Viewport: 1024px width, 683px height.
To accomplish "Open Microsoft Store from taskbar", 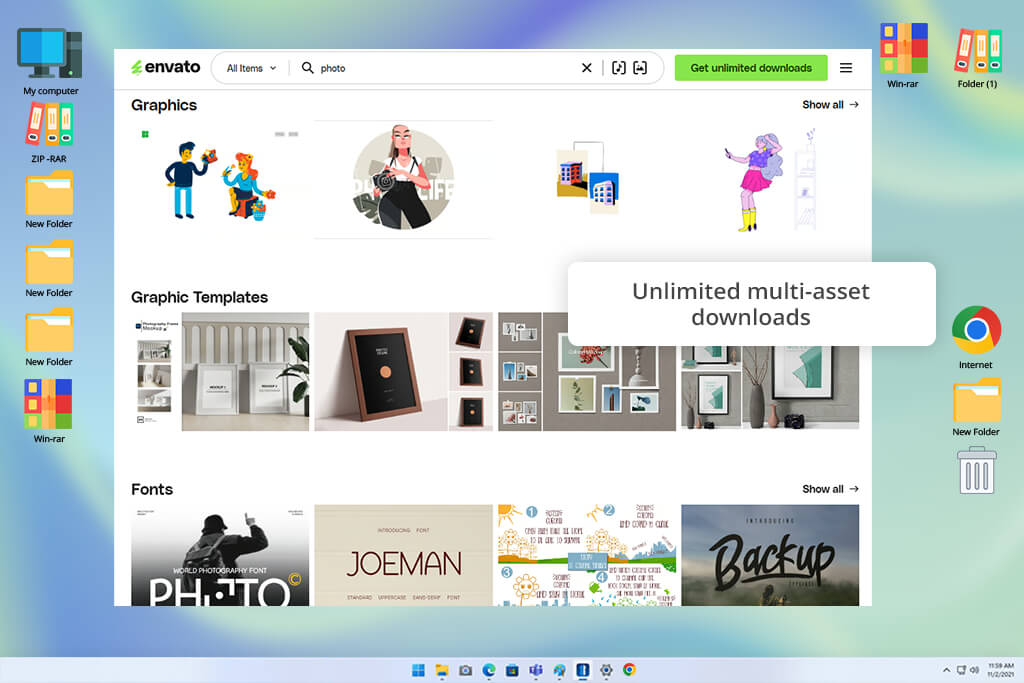I will (512, 670).
